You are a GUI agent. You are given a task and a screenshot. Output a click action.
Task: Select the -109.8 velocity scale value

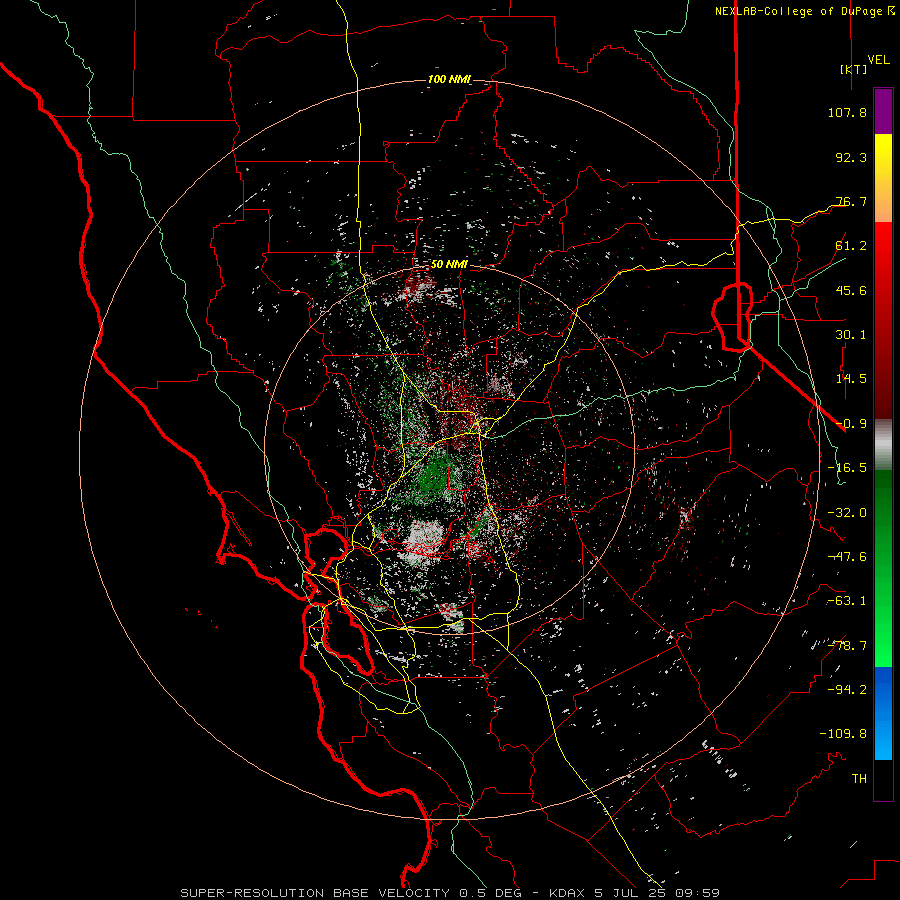tap(843, 733)
